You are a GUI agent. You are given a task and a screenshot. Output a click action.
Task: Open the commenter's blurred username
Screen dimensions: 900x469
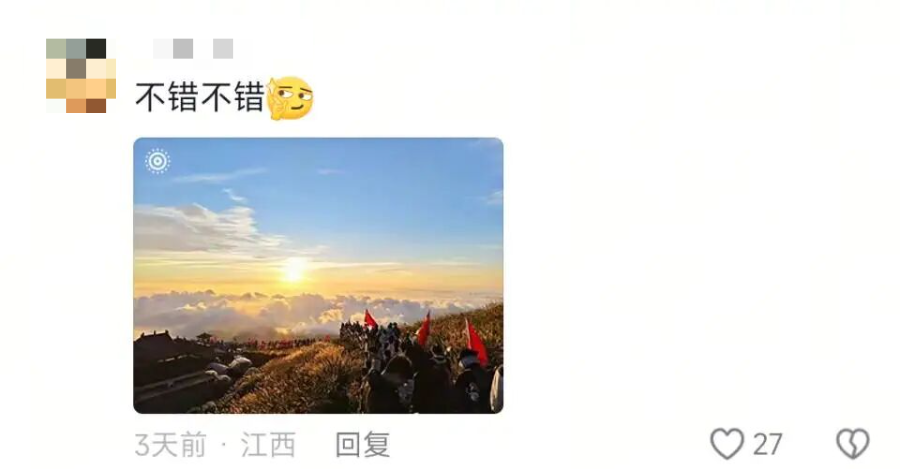coord(193,49)
